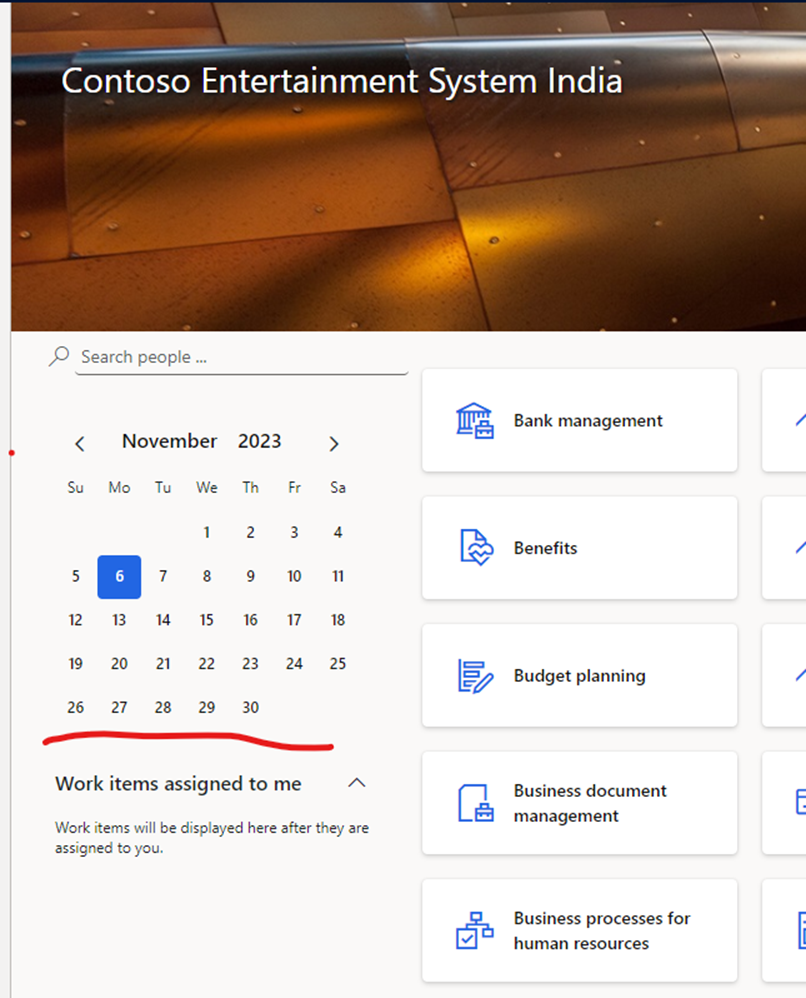Select the month November in calendar header
Image resolution: width=806 pixels, height=998 pixels.
(169, 441)
